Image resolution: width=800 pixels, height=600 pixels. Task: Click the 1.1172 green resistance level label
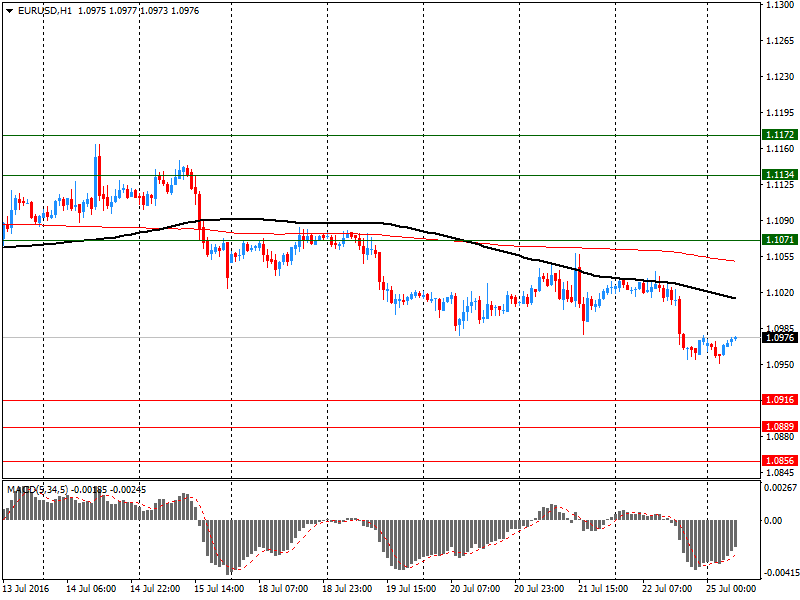[780, 135]
